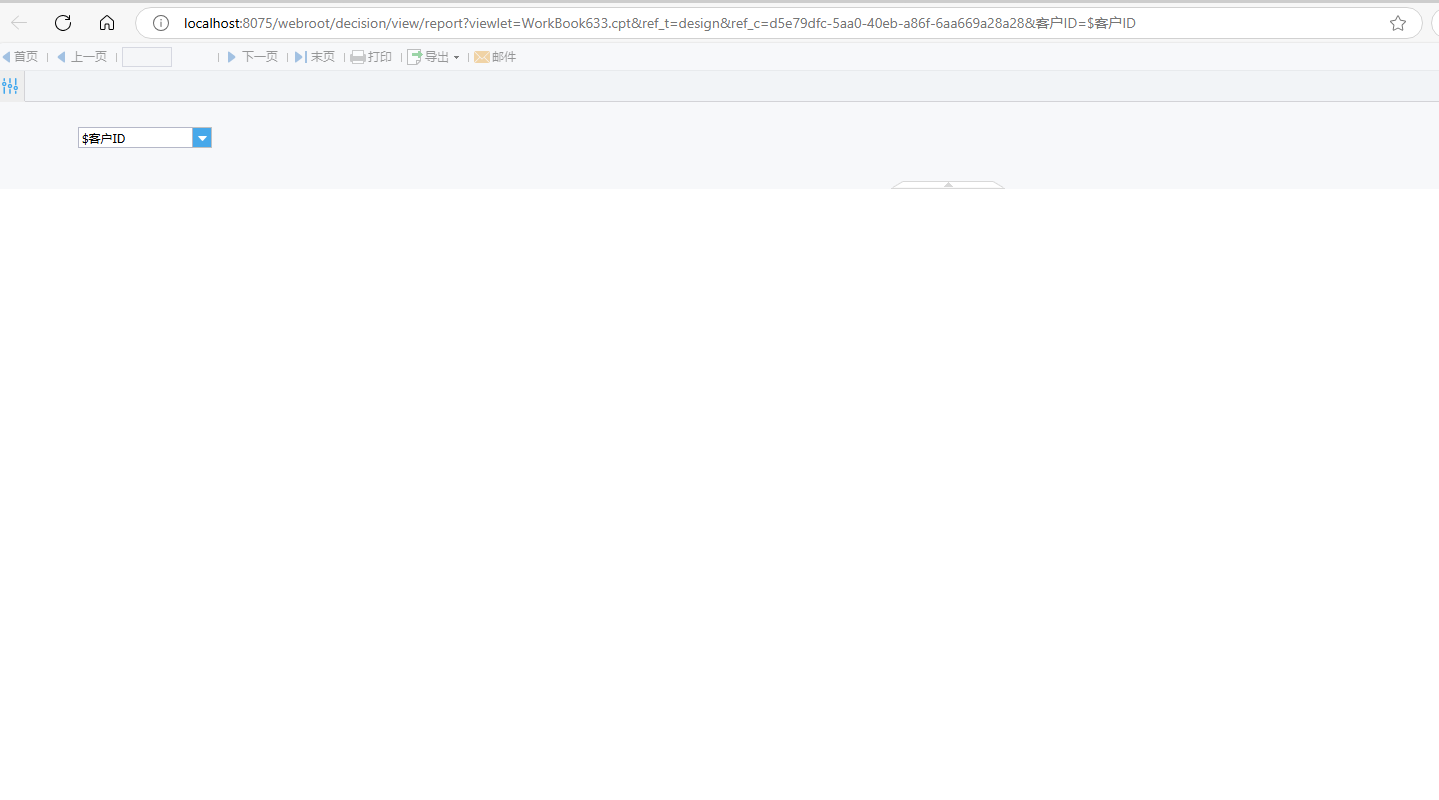Go to previous page 上一页

[x=82, y=57]
